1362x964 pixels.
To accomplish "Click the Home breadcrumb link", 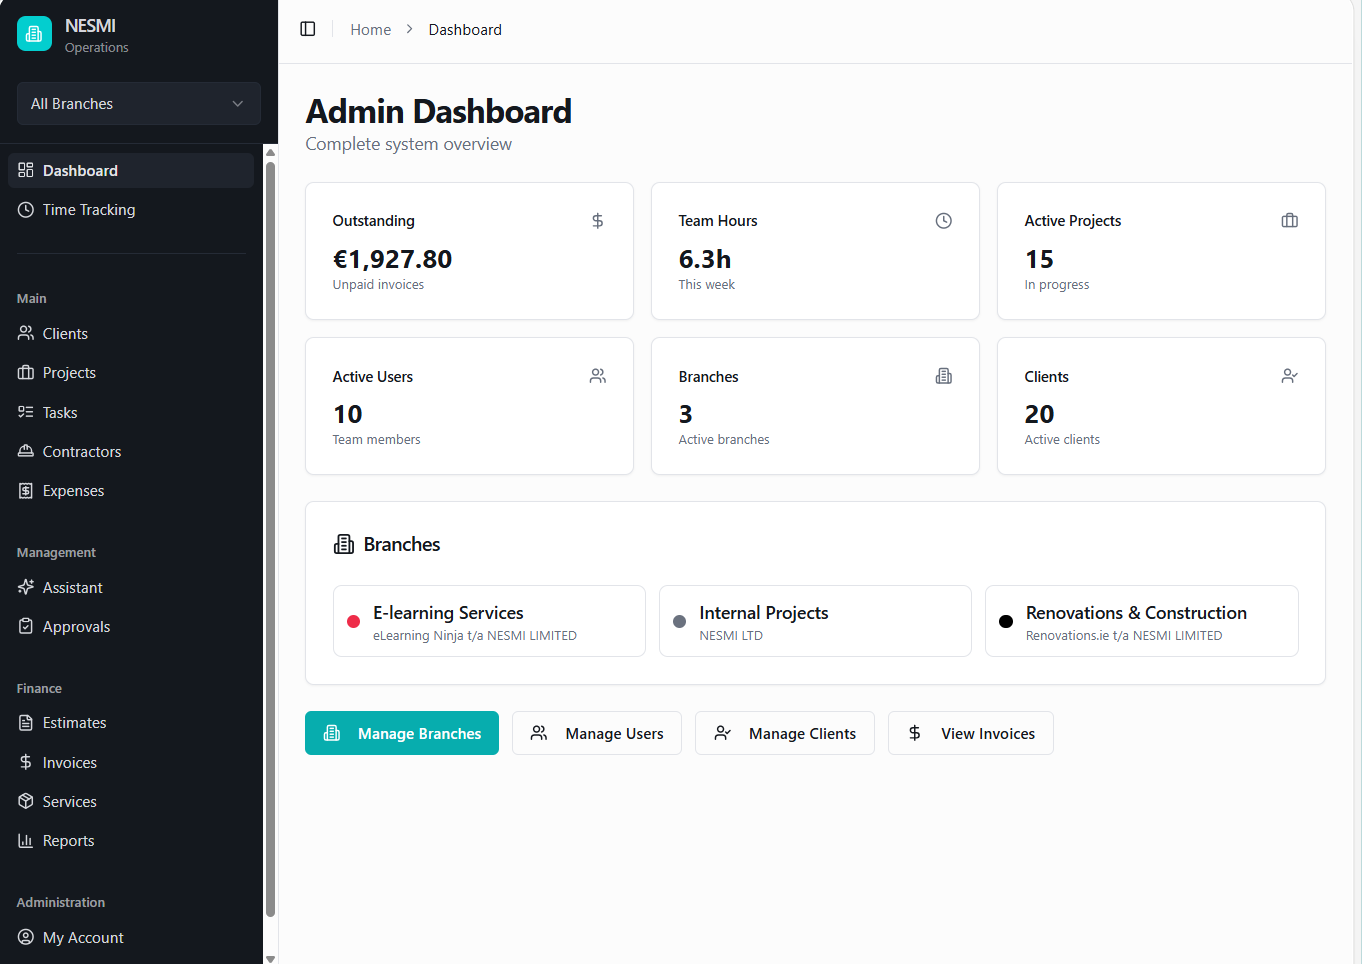I will click(x=371, y=30).
